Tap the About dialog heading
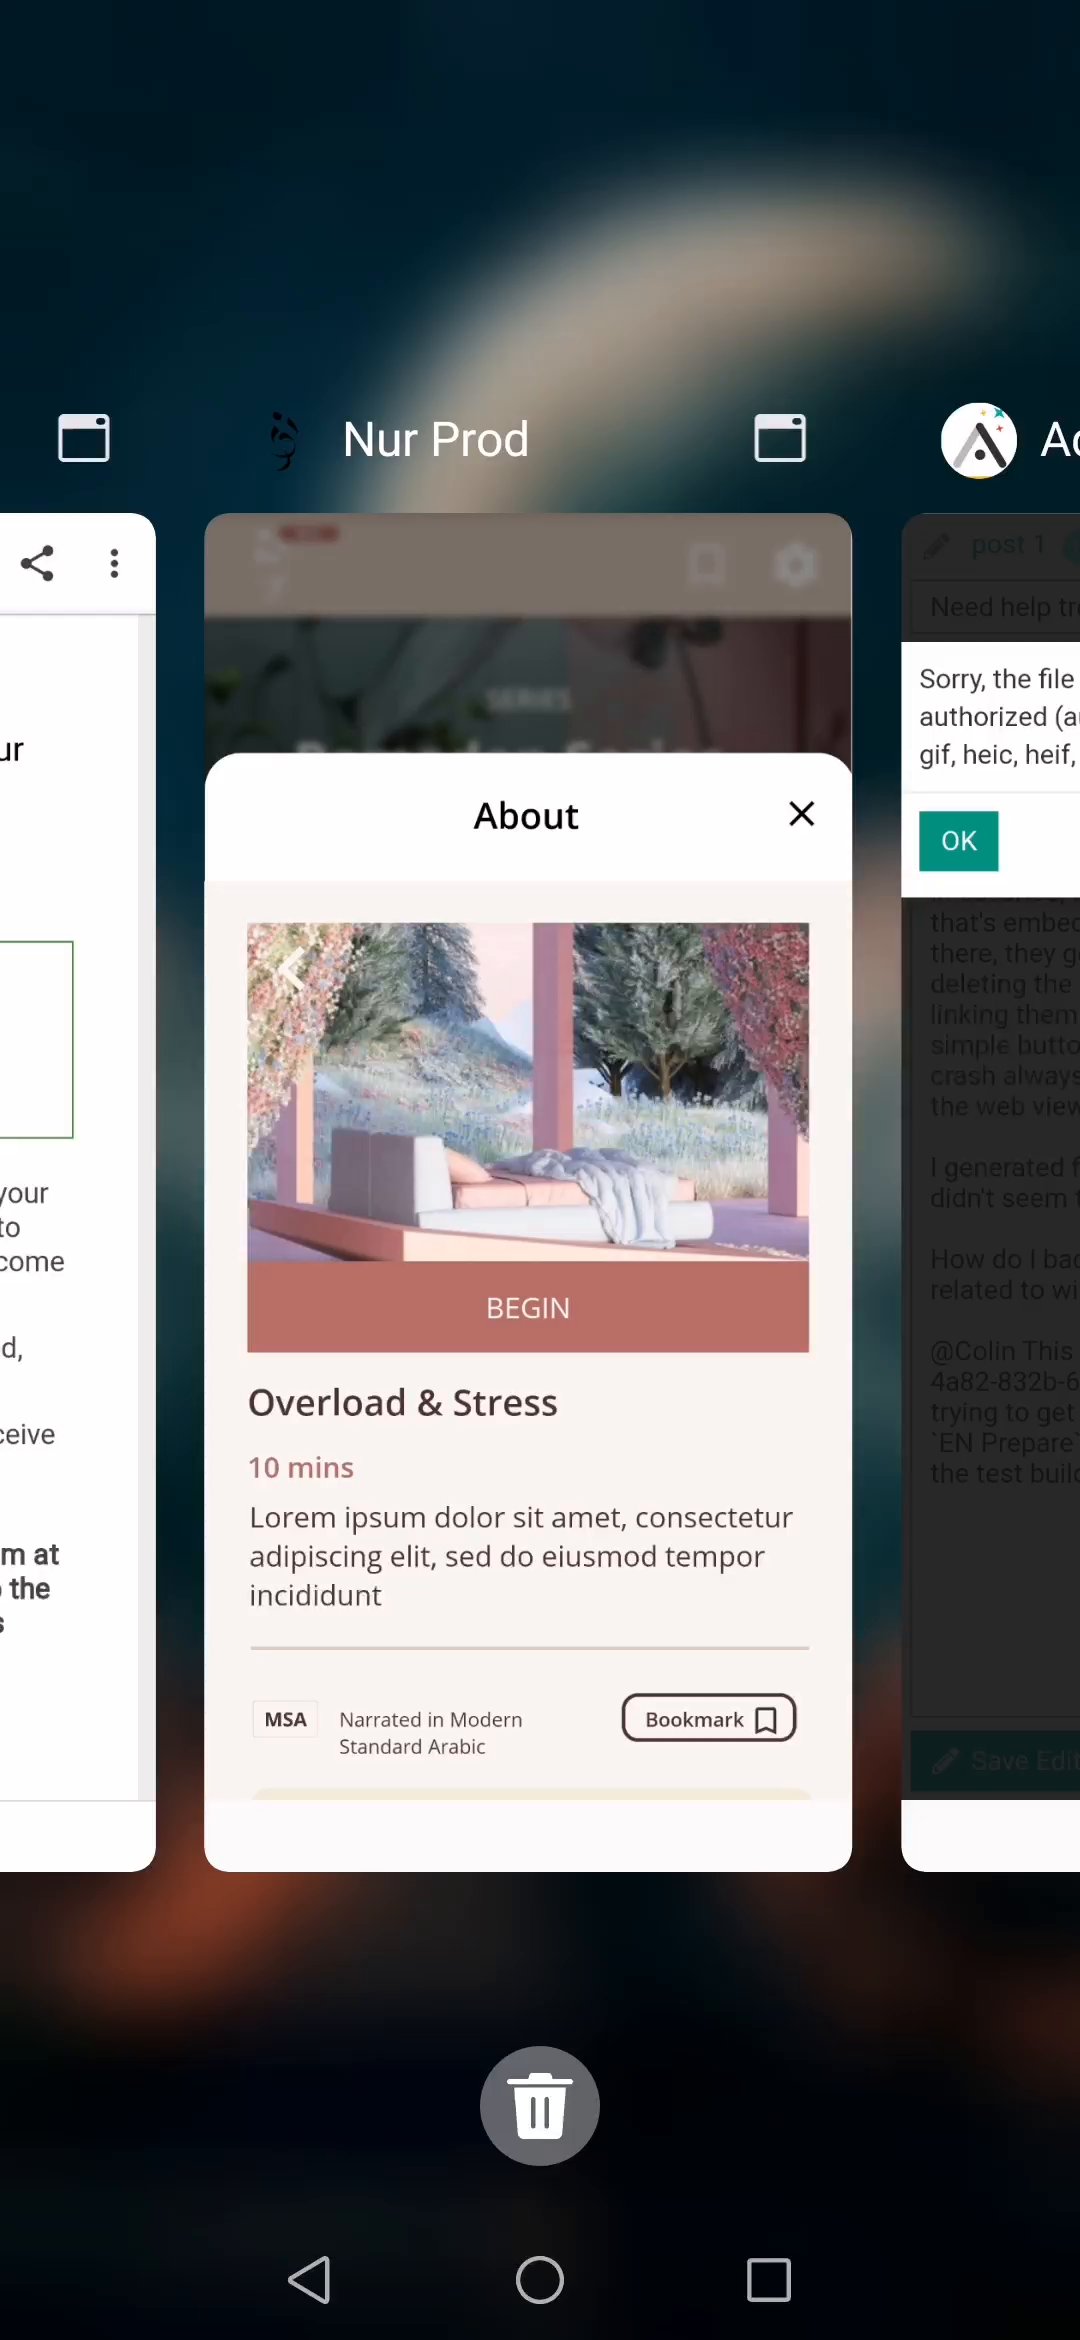The image size is (1080, 2340). tap(526, 816)
